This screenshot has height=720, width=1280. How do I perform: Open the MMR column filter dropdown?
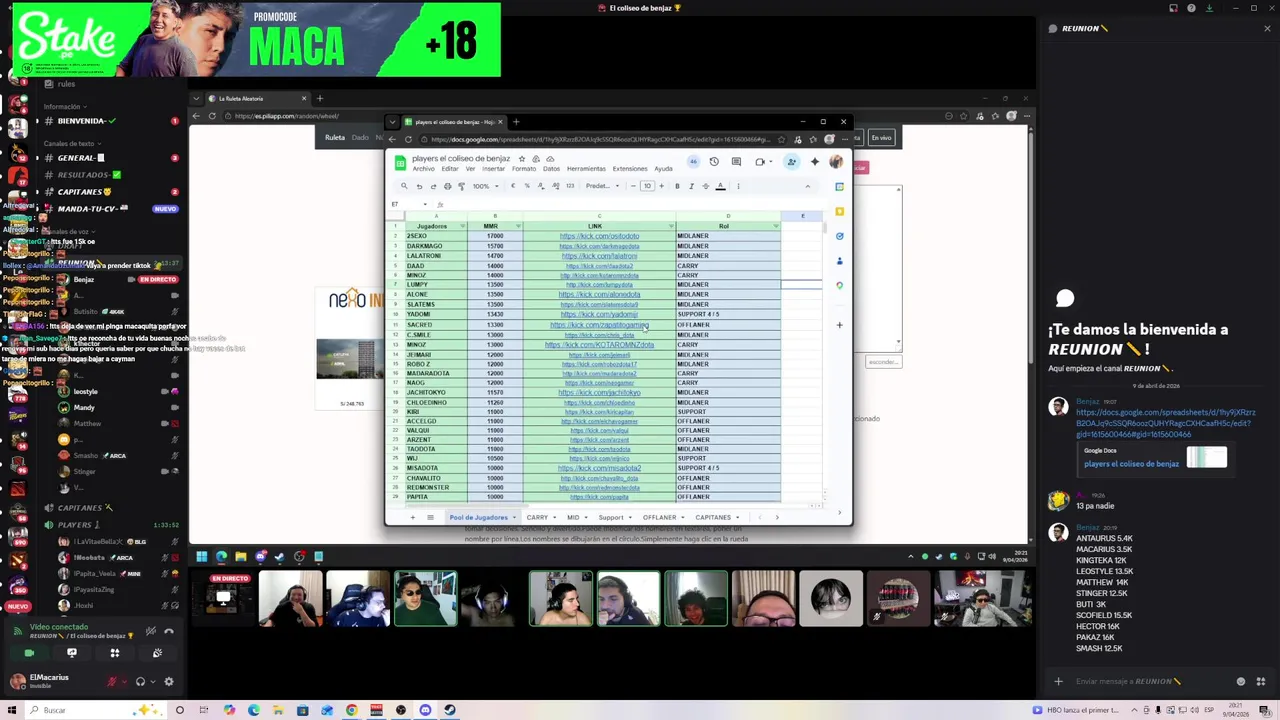[x=517, y=226]
